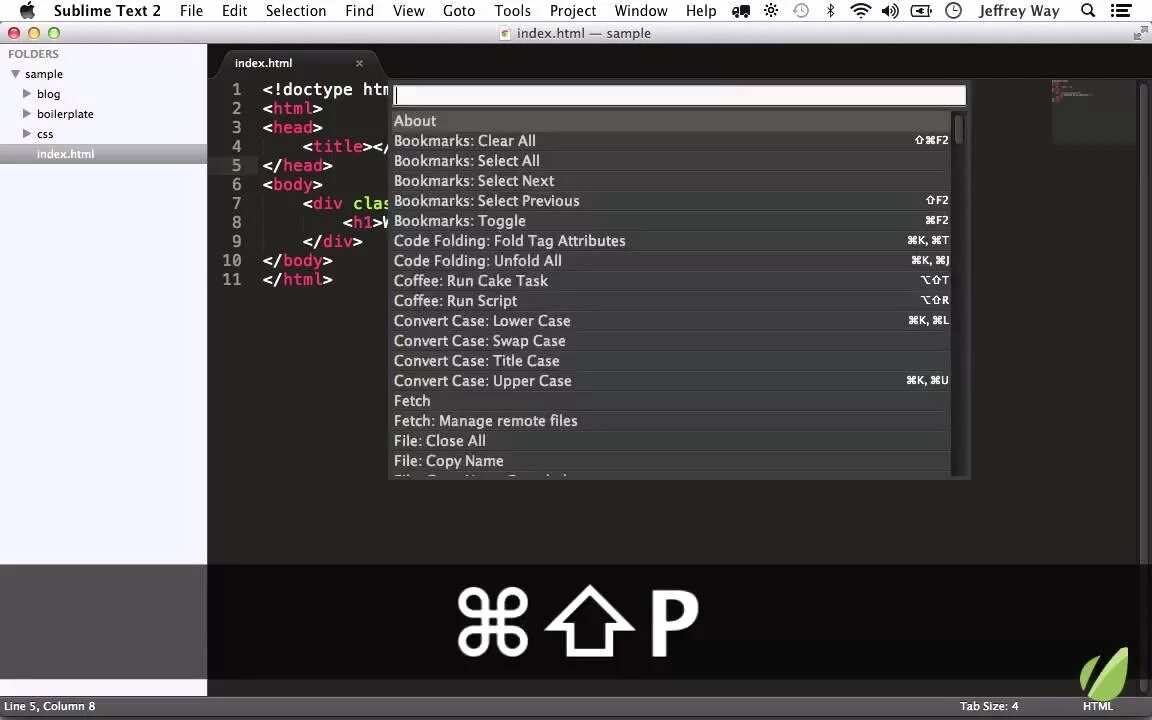This screenshot has height=720, width=1152.
Task: Choose Convert Case: Title Case
Action: [x=672, y=361]
